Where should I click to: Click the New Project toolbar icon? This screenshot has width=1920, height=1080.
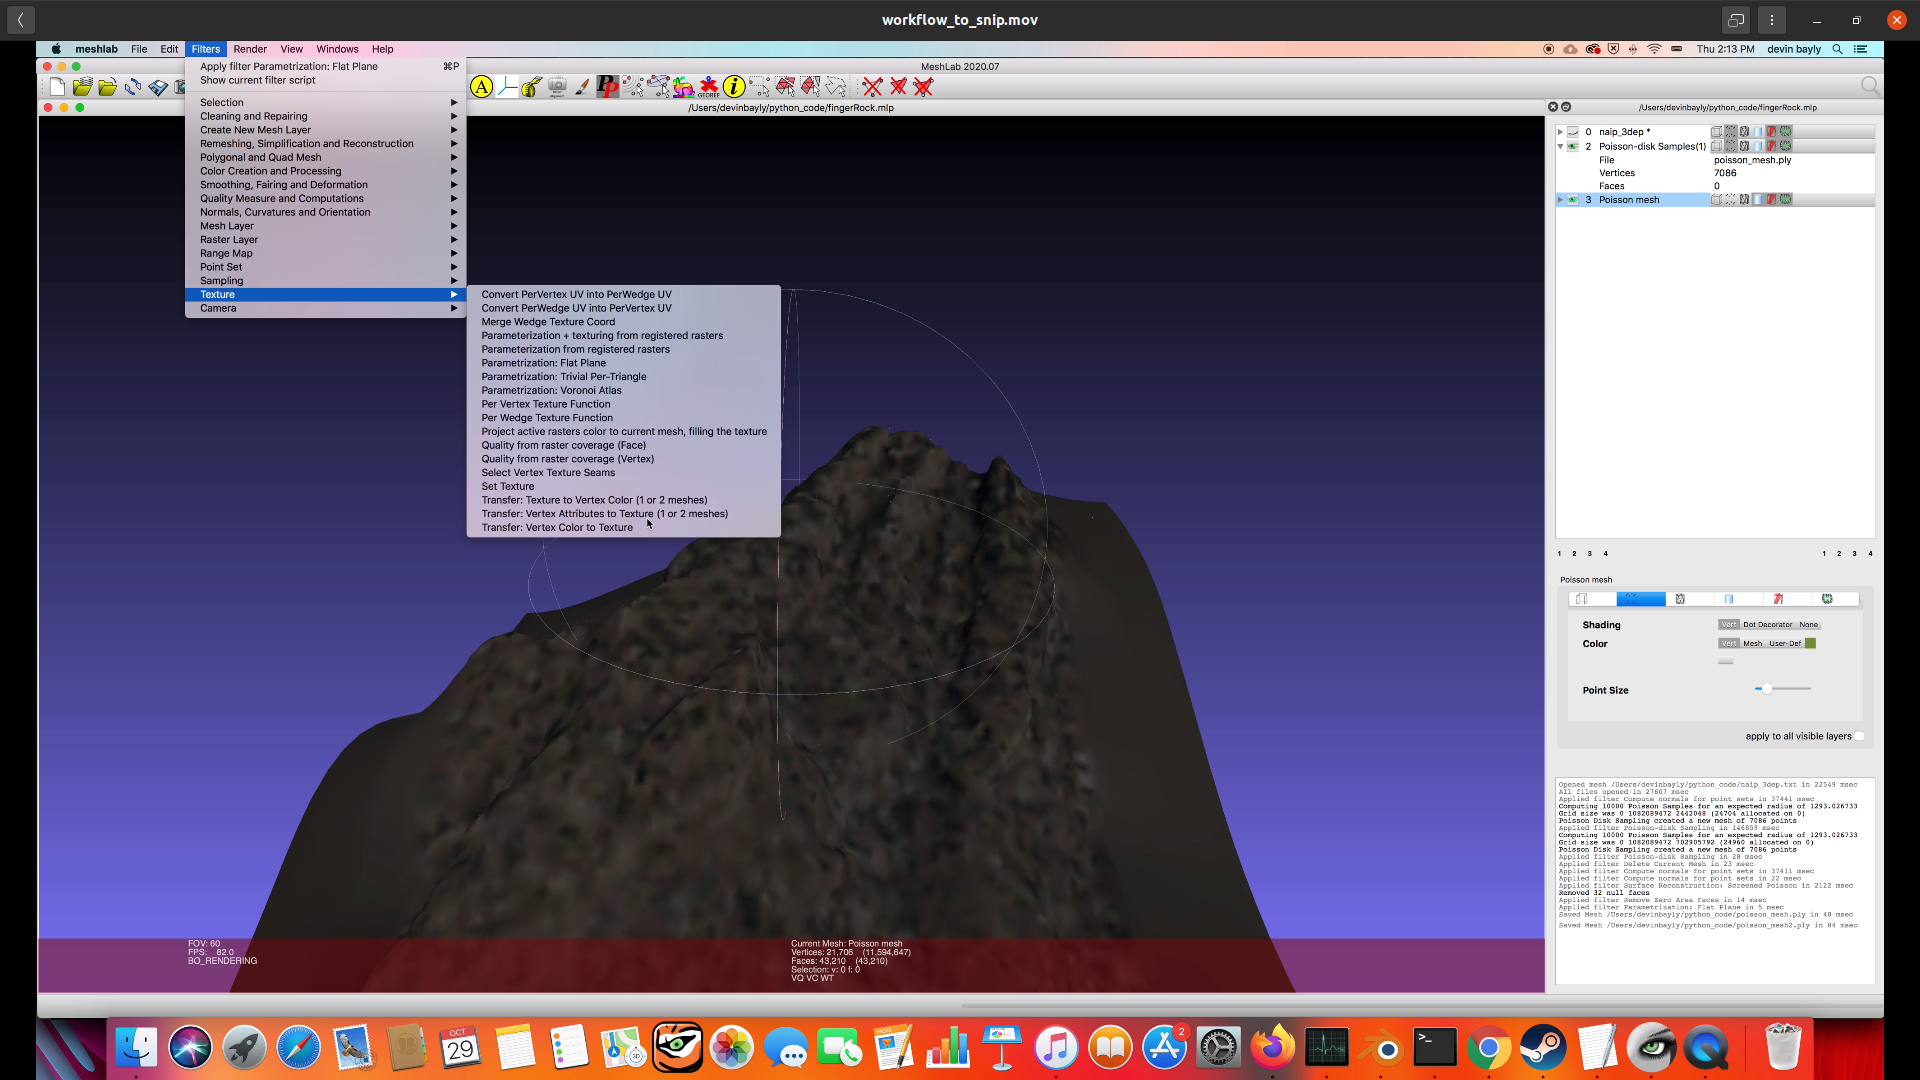[57, 87]
